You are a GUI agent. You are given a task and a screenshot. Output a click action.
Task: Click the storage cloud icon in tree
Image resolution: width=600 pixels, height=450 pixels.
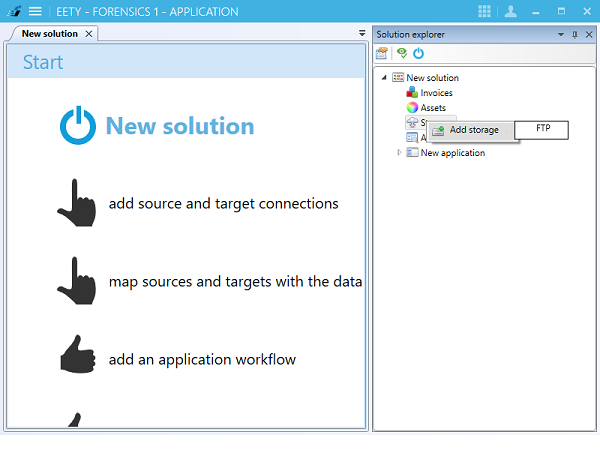pos(412,122)
